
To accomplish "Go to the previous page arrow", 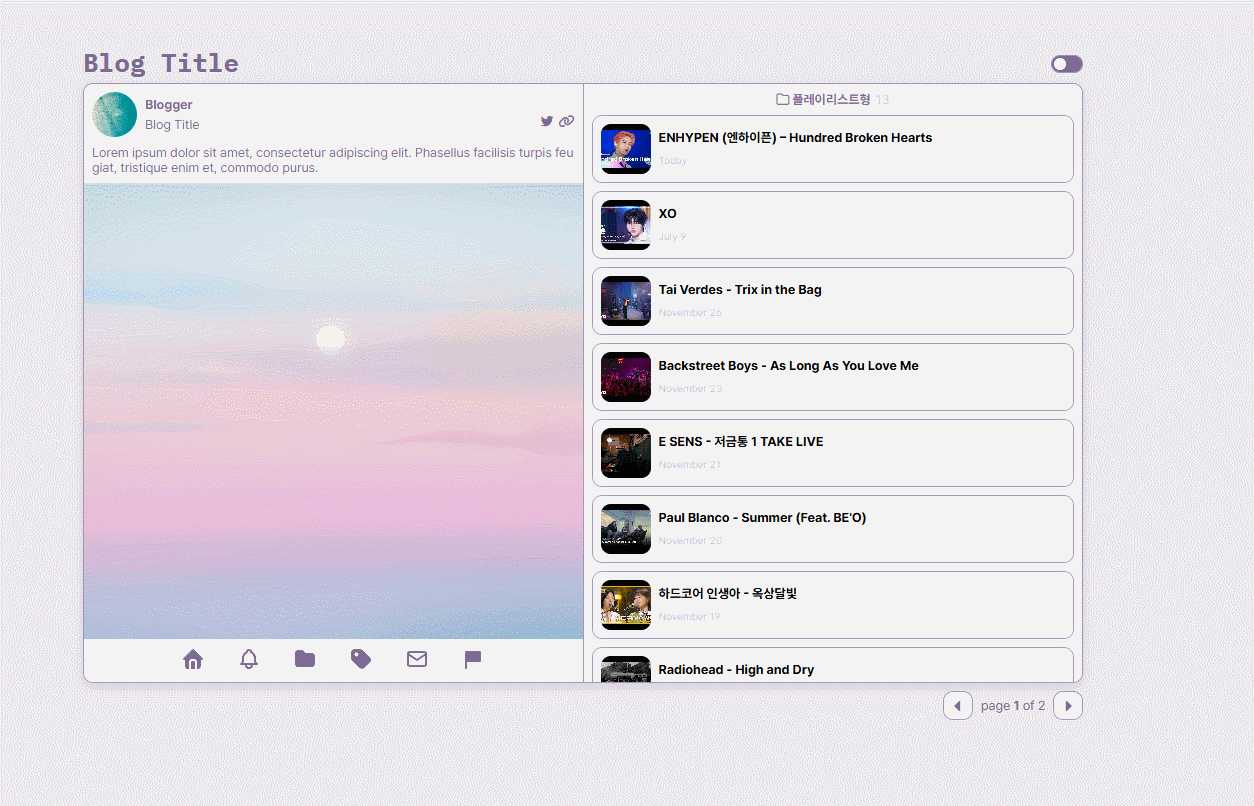I will coord(958,705).
